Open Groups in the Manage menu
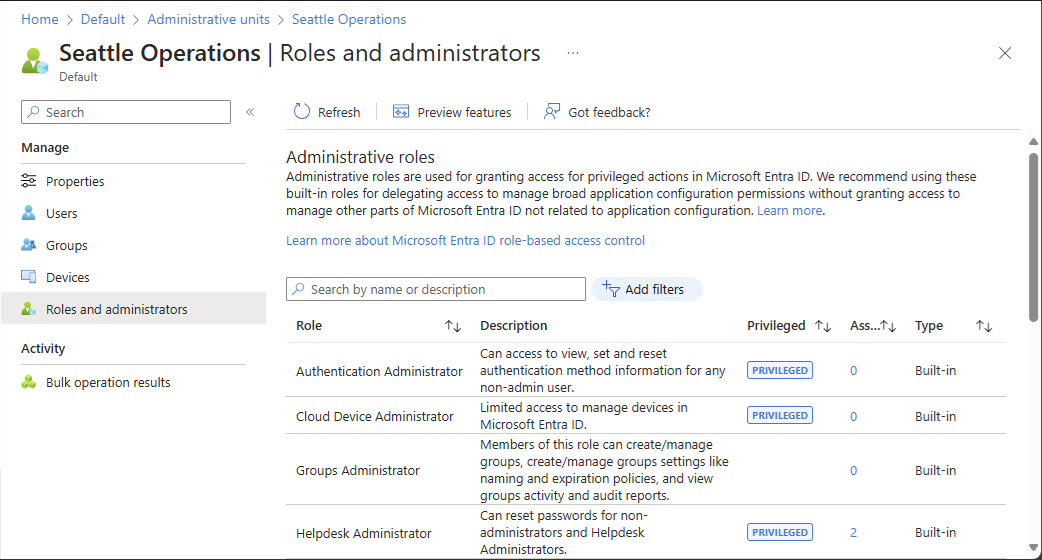 tap(66, 245)
